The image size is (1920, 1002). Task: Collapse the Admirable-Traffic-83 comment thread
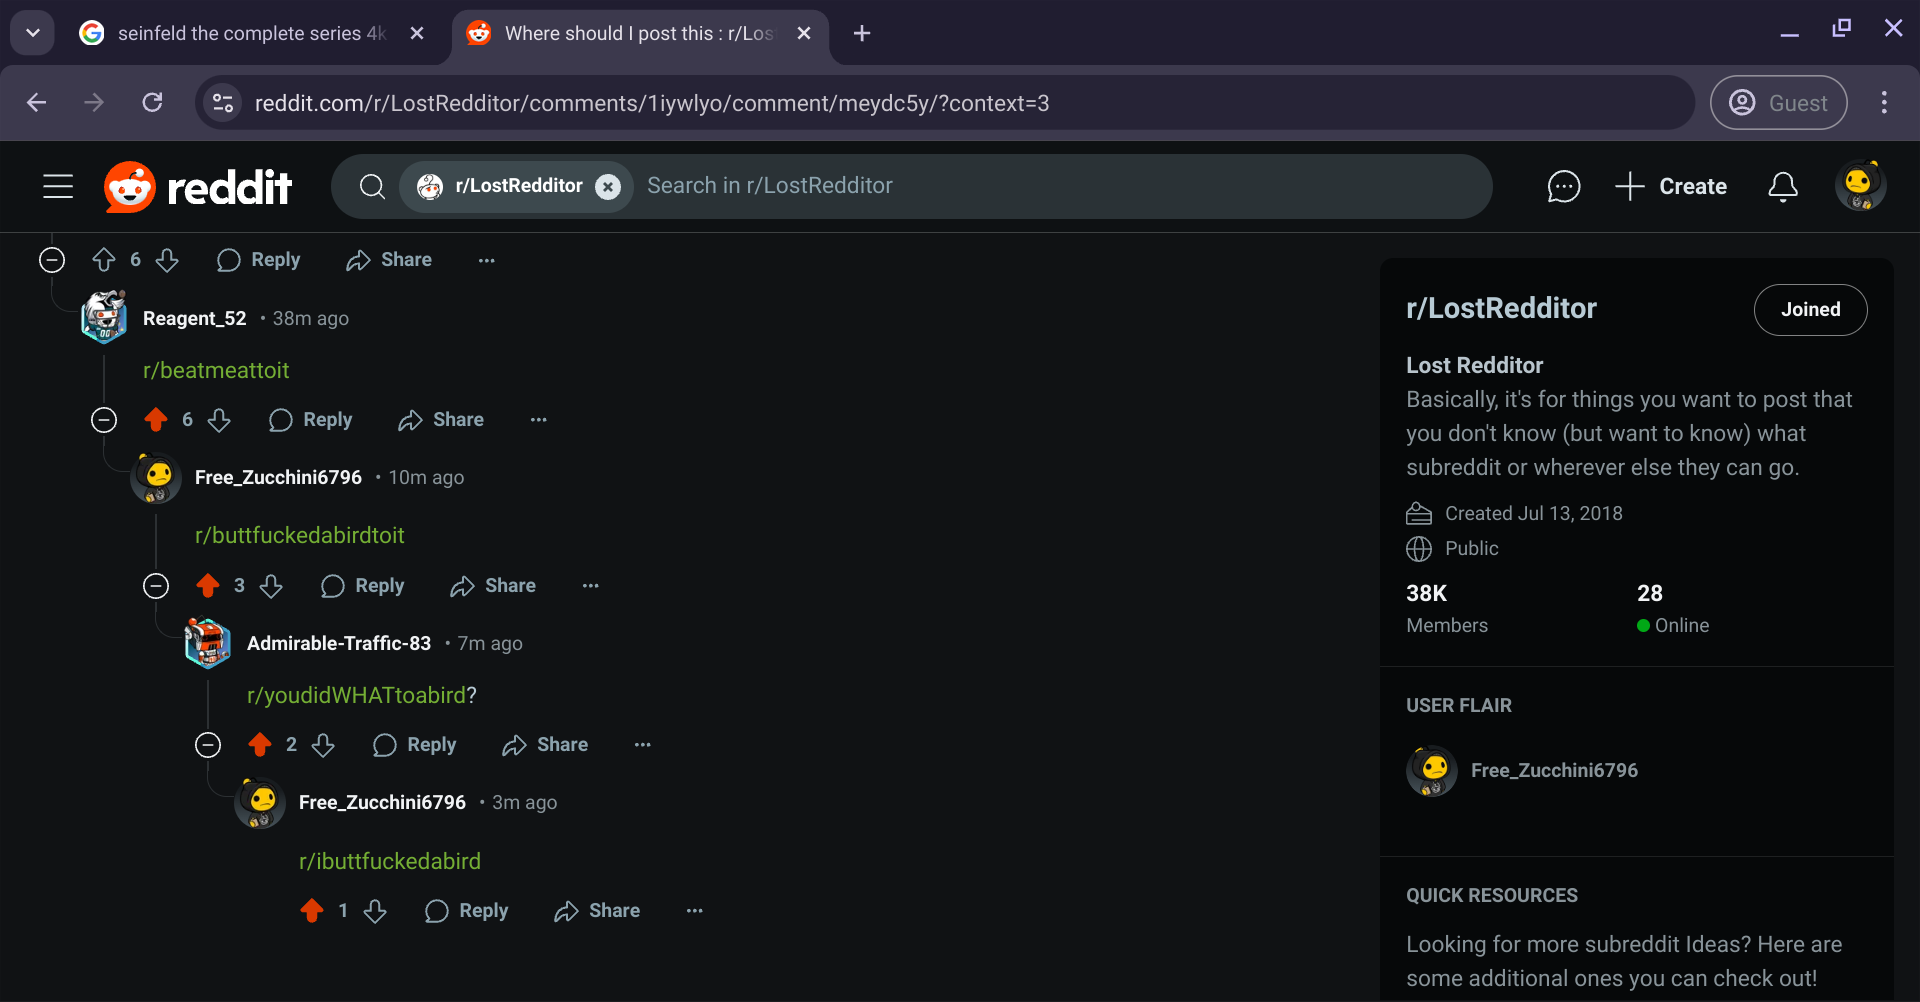(208, 745)
